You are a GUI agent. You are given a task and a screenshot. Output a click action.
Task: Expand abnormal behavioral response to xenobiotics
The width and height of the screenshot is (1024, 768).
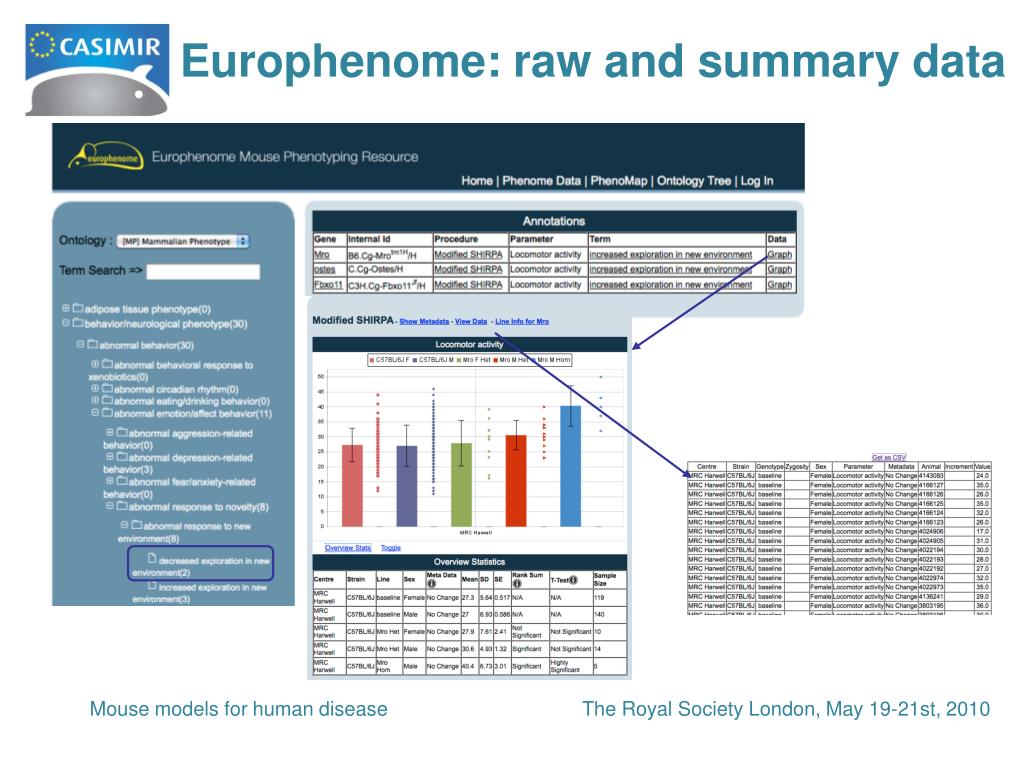point(95,364)
